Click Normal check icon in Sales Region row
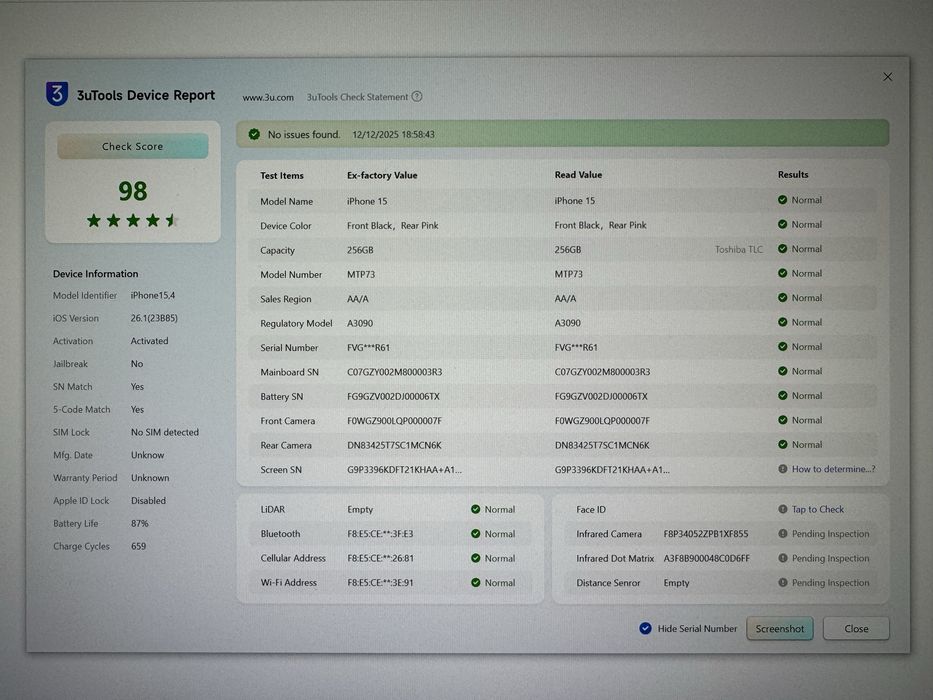The height and width of the screenshot is (700, 933). (782, 298)
